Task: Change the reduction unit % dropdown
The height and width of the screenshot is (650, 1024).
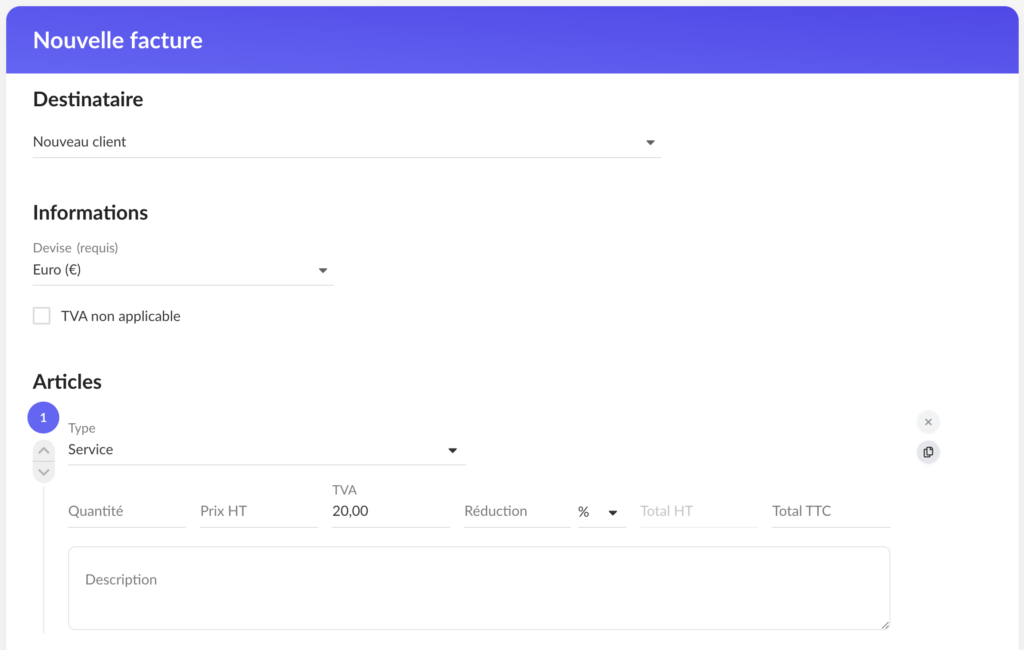Action: tap(601, 512)
